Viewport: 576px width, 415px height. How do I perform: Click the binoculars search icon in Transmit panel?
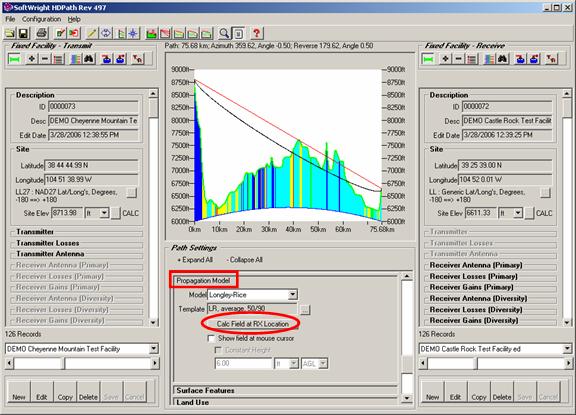(89, 59)
